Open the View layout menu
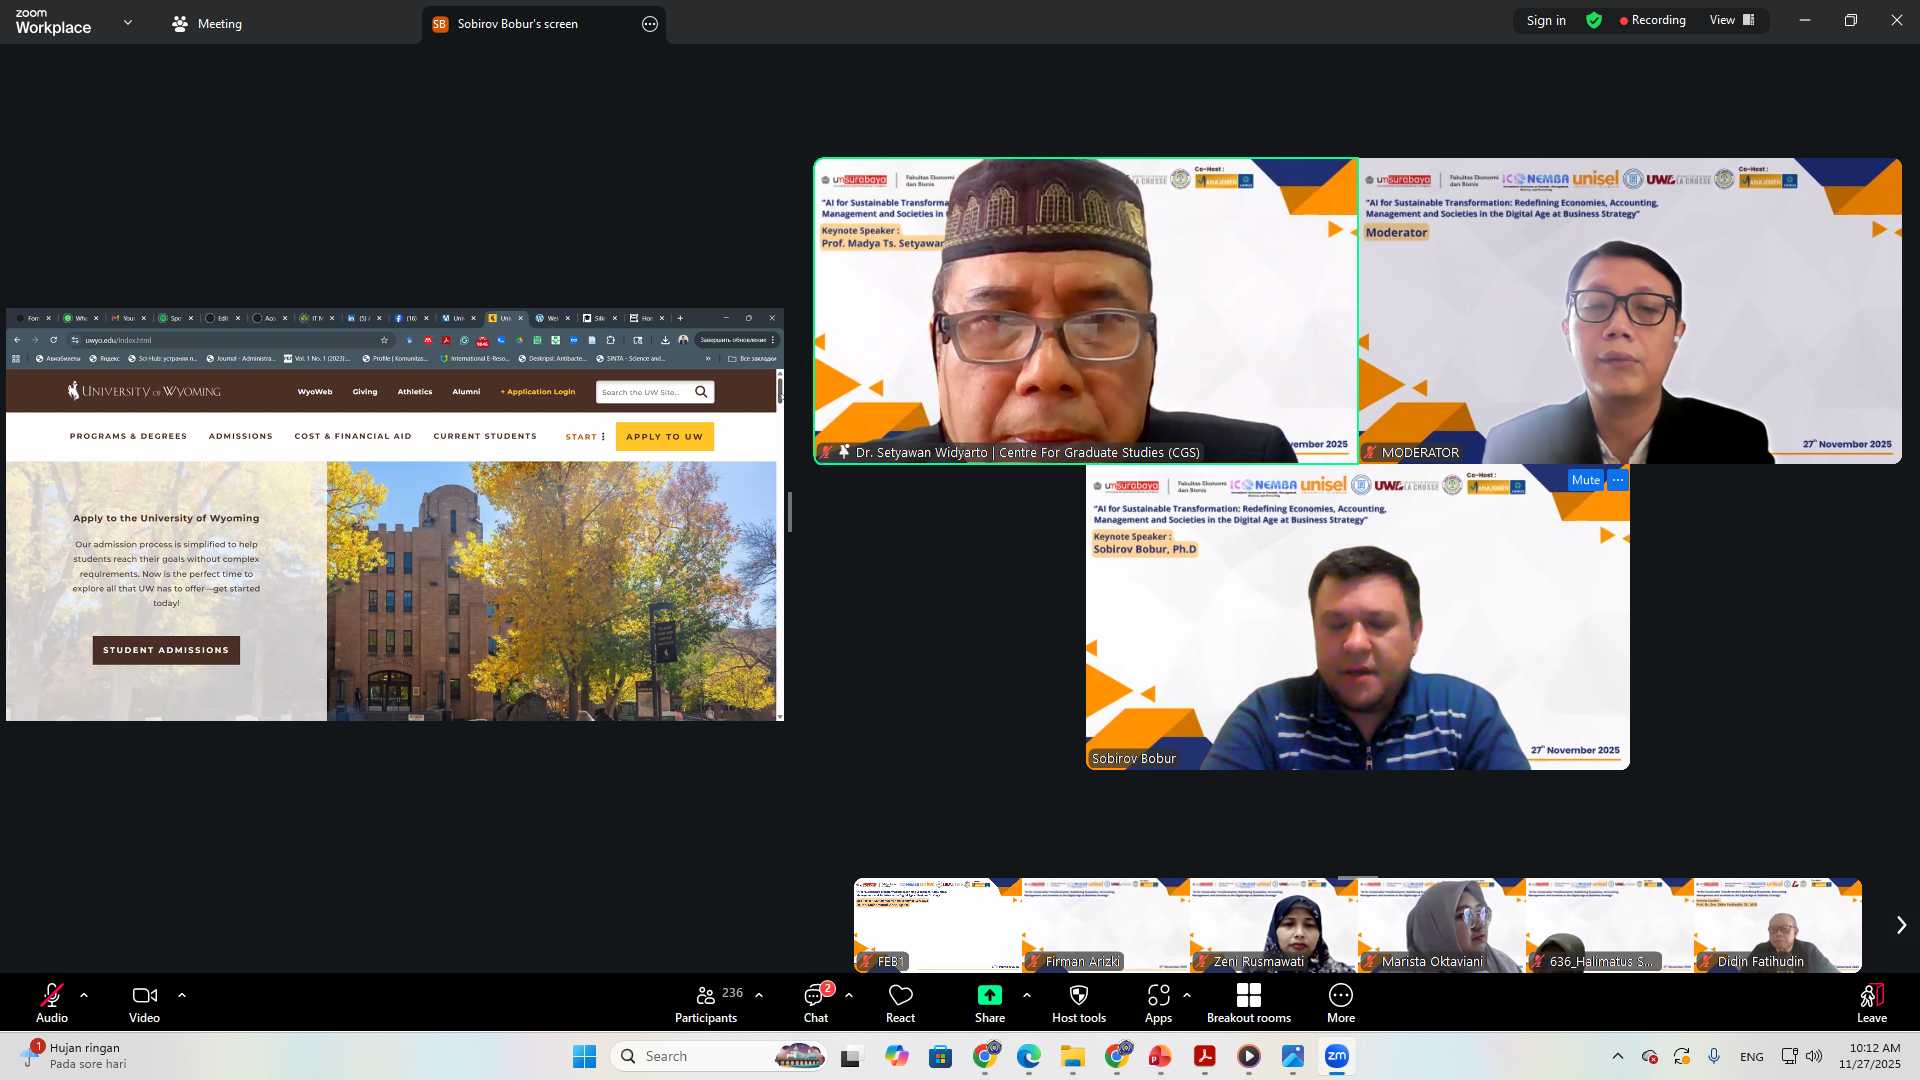This screenshot has width=1920, height=1080. click(x=1732, y=20)
